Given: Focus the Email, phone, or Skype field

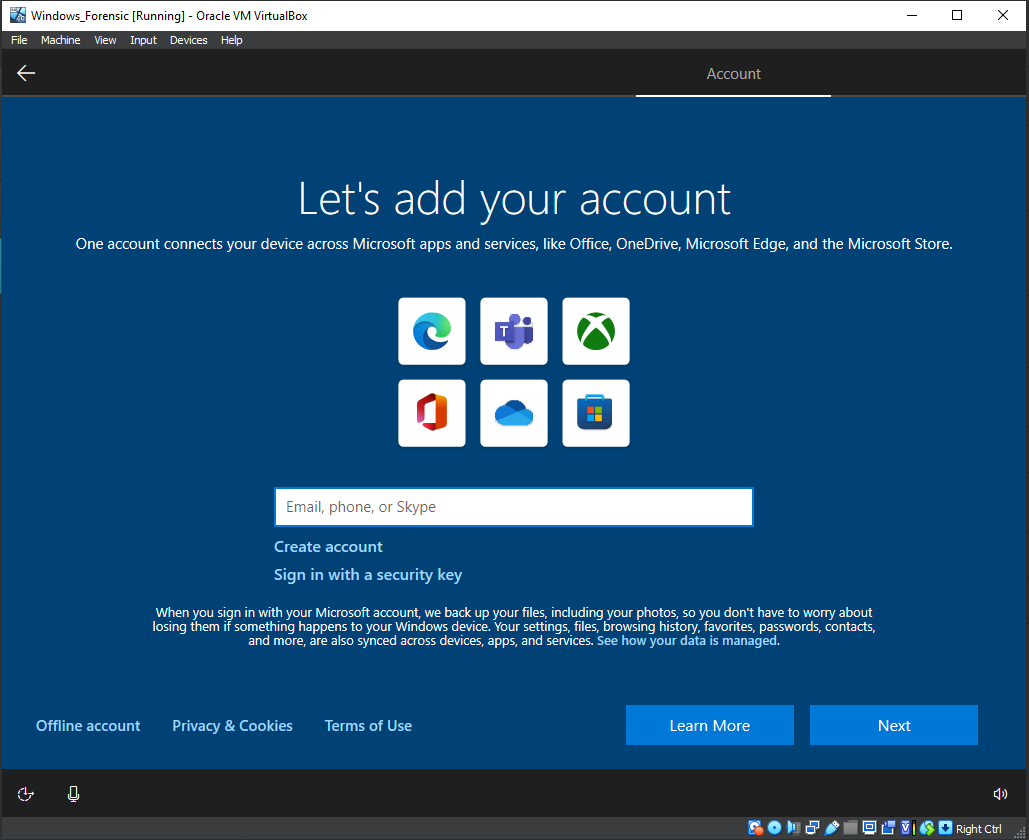Looking at the screenshot, I should 513,507.
